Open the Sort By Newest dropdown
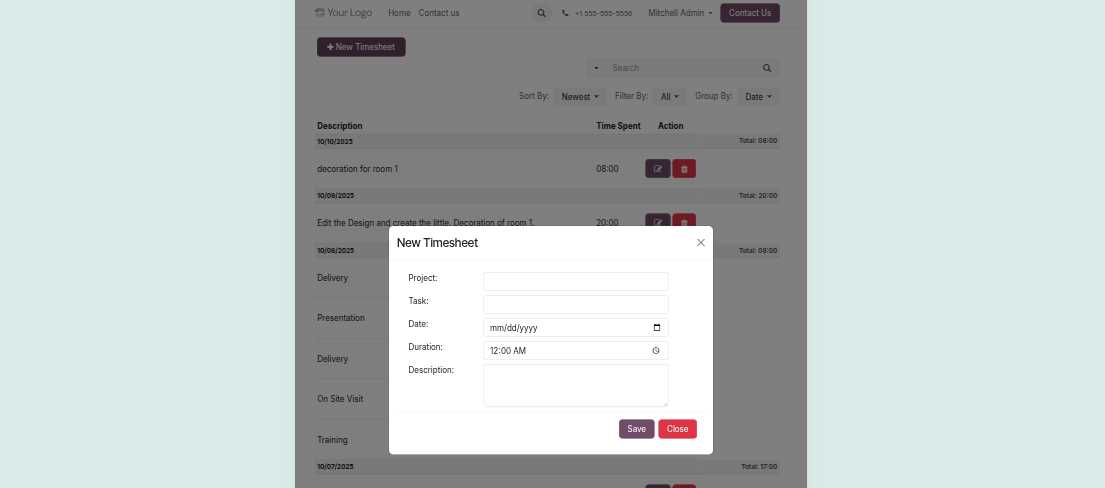 coord(580,97)
